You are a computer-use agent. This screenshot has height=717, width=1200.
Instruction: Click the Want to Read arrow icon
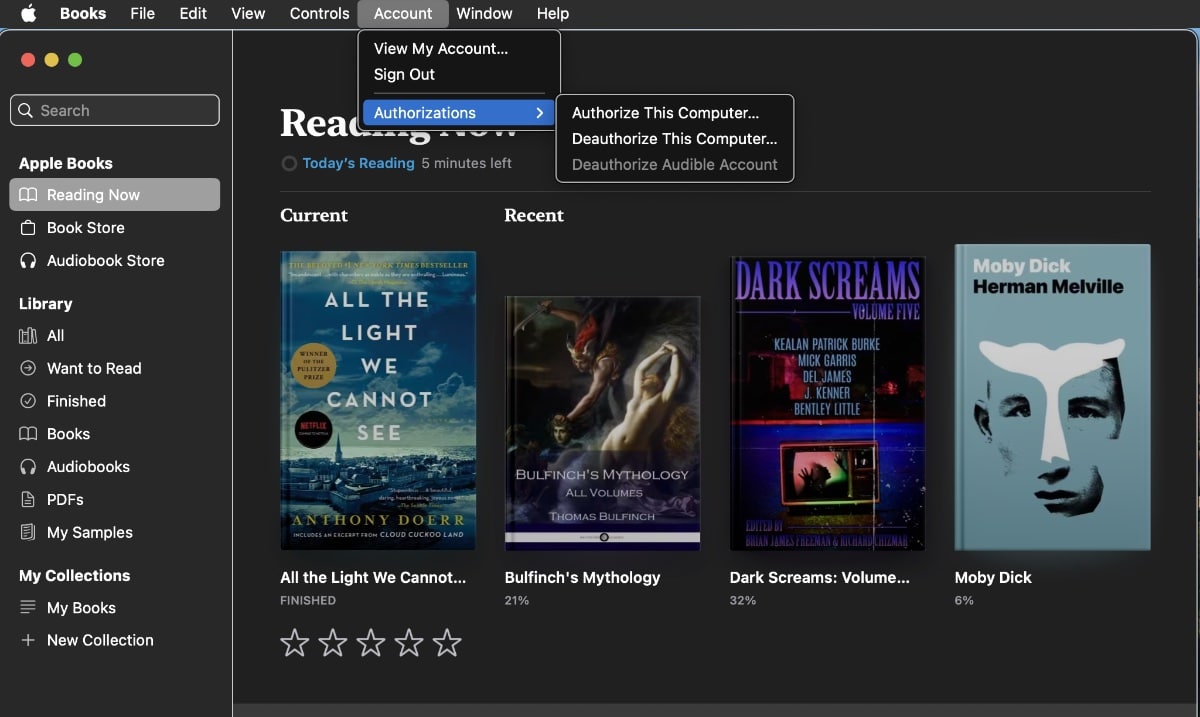click(x=28, y=369)
